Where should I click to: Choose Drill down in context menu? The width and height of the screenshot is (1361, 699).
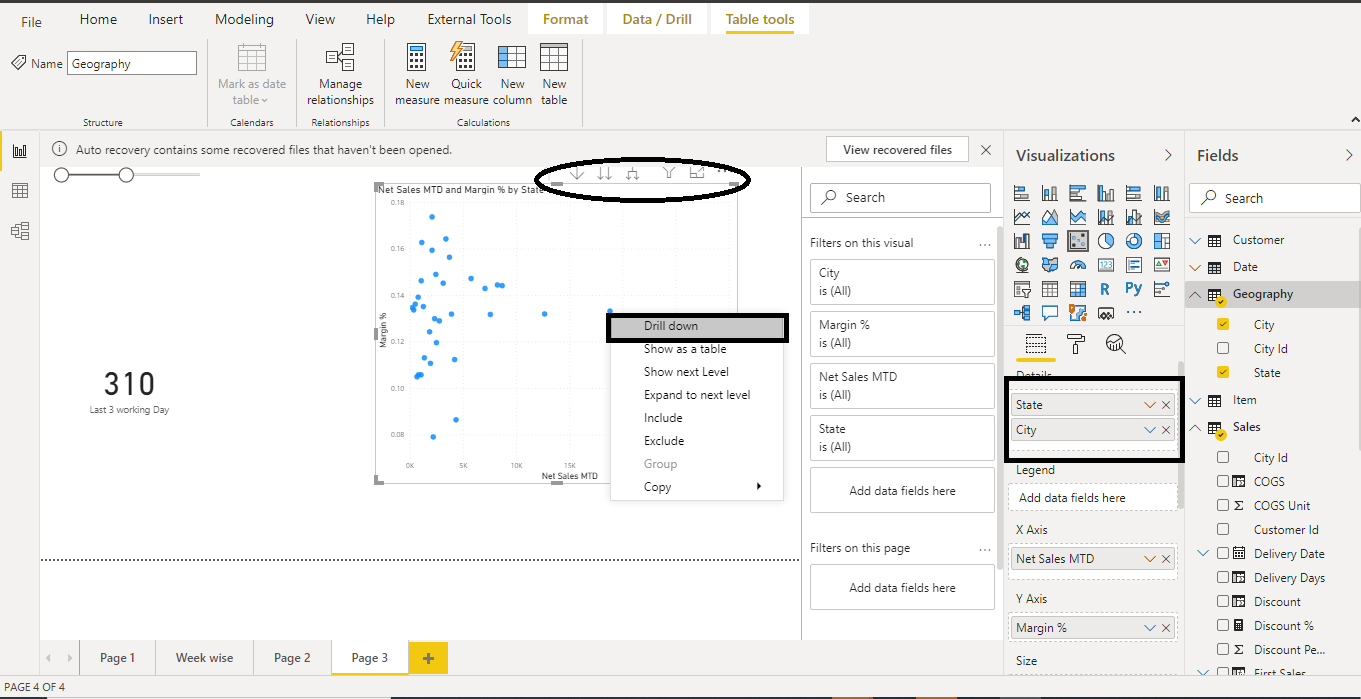click(x=697, y=326)
